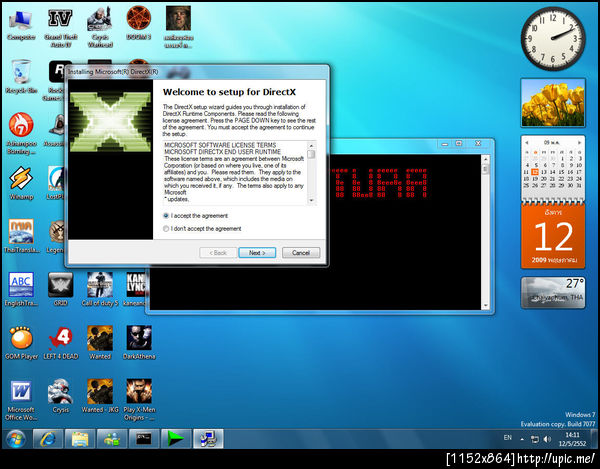Open the Play X-Men Origins shortcut
The width and height of the screenshot is (600, 469).
click(x=139, y=400)
